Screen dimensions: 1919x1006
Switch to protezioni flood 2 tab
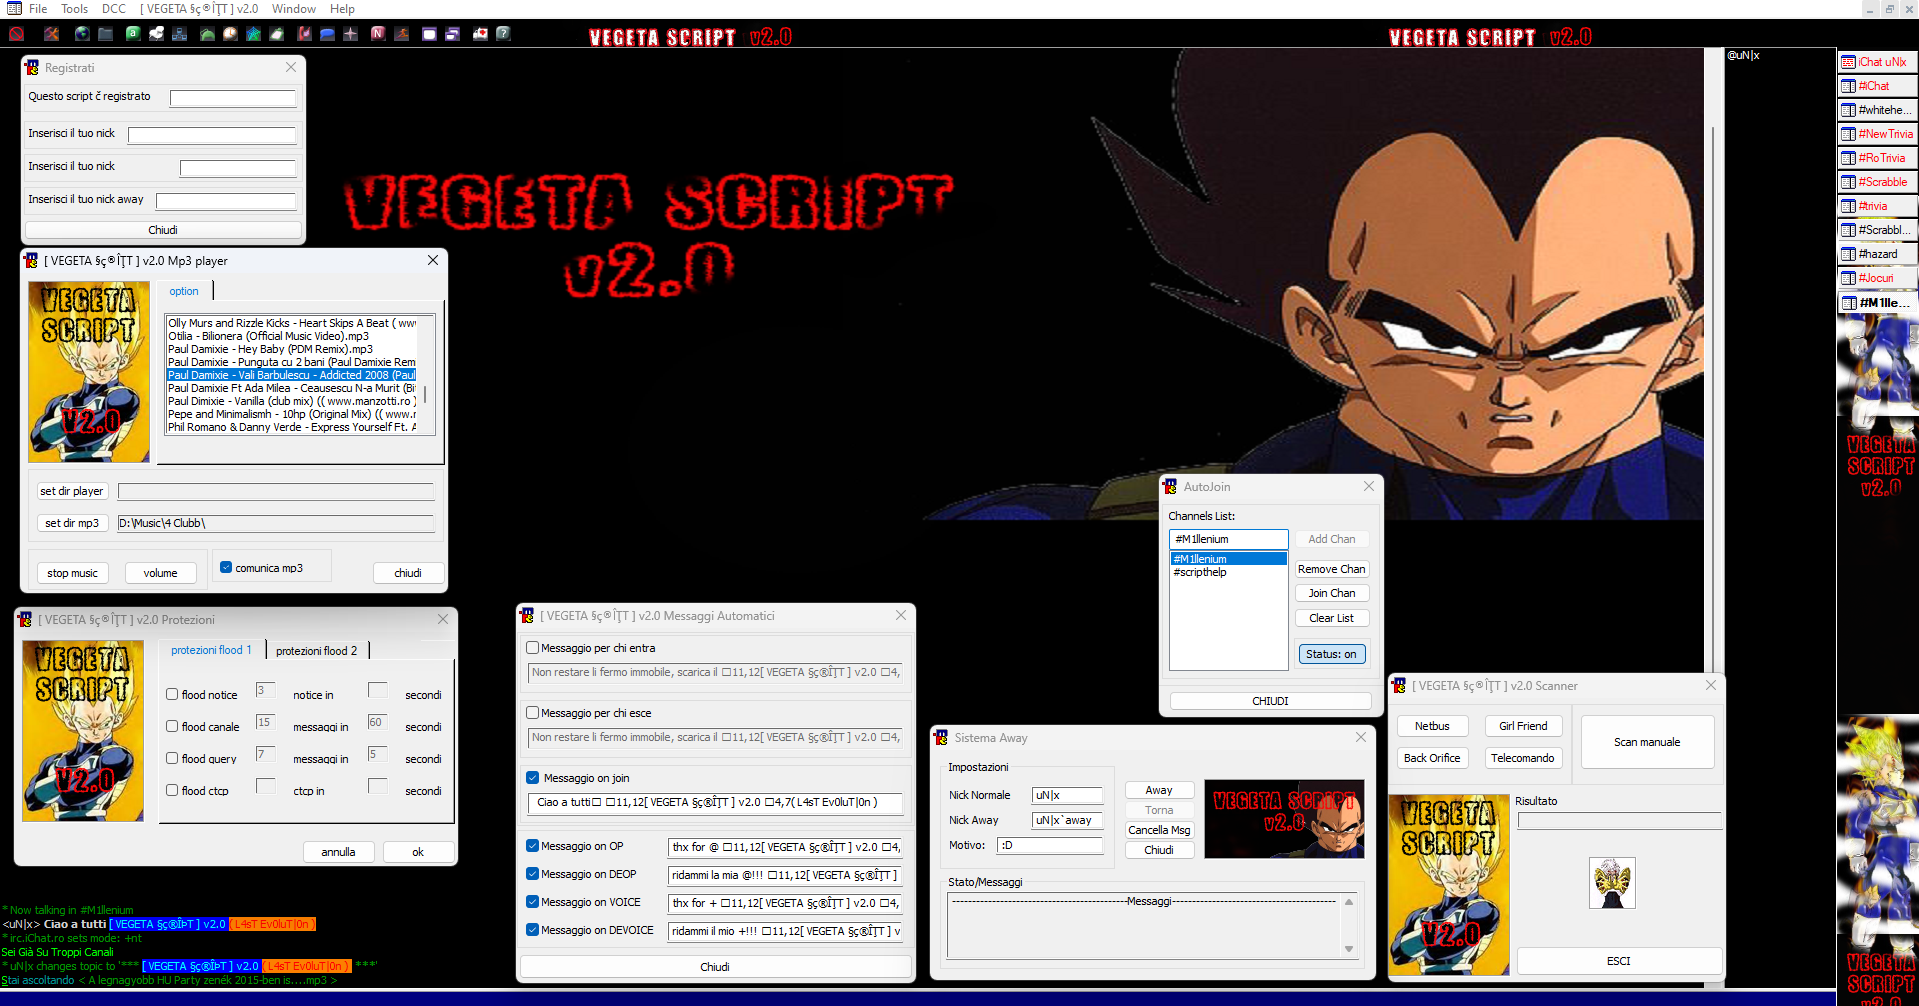[317, 651]
